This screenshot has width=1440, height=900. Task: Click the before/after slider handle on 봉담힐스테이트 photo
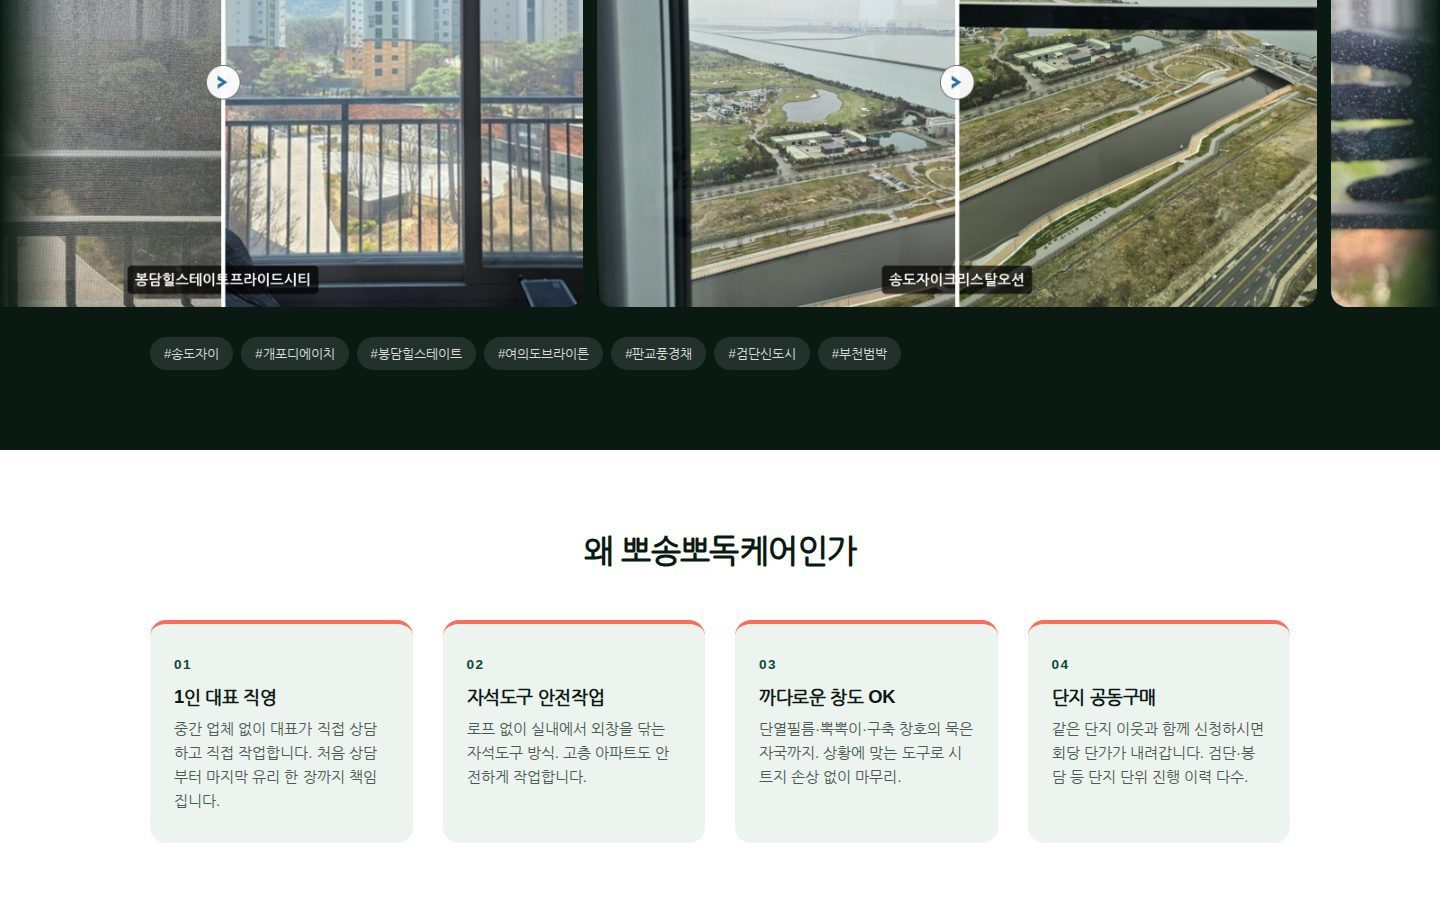point(223,82)
